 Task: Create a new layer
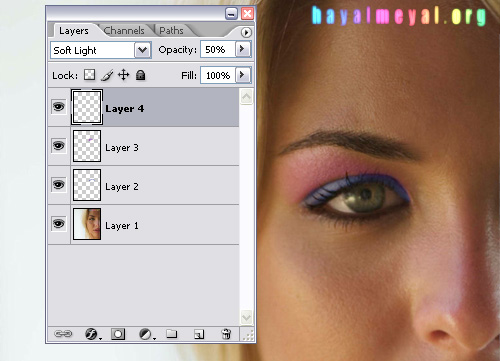tap(199, 334)
